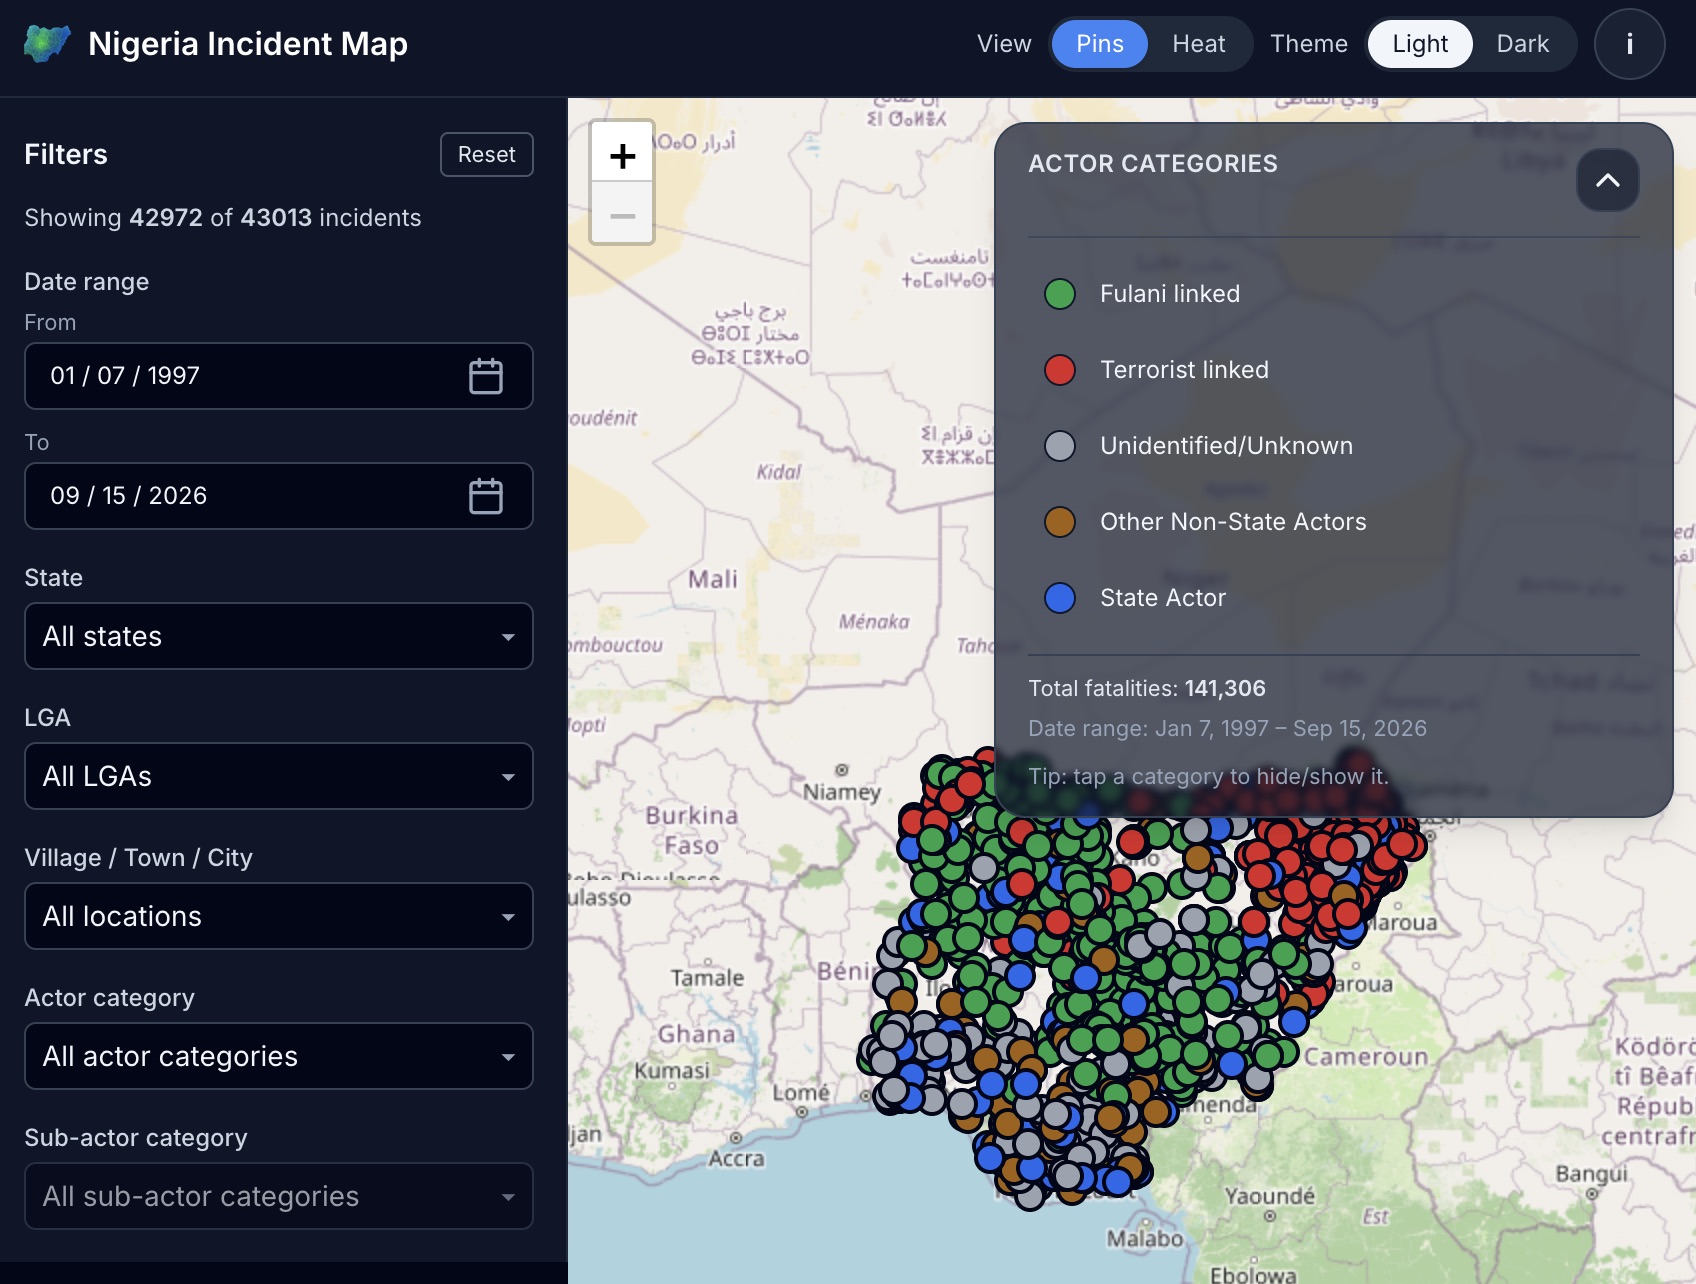
Task: Click the Cameroun country label on map
Action: point(1366,1057)
